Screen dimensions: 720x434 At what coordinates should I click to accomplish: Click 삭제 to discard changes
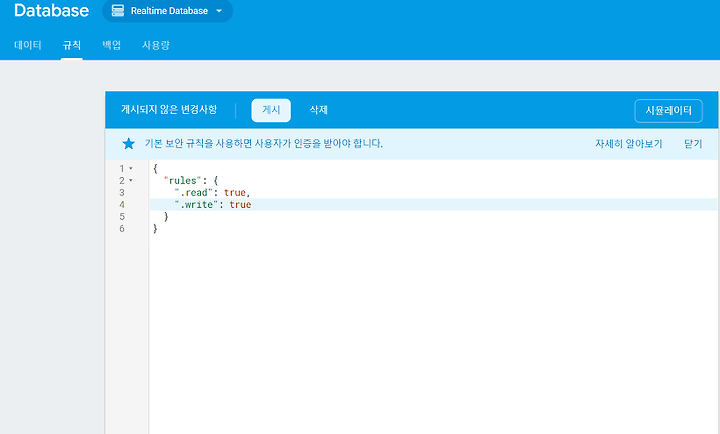(319, 110)
